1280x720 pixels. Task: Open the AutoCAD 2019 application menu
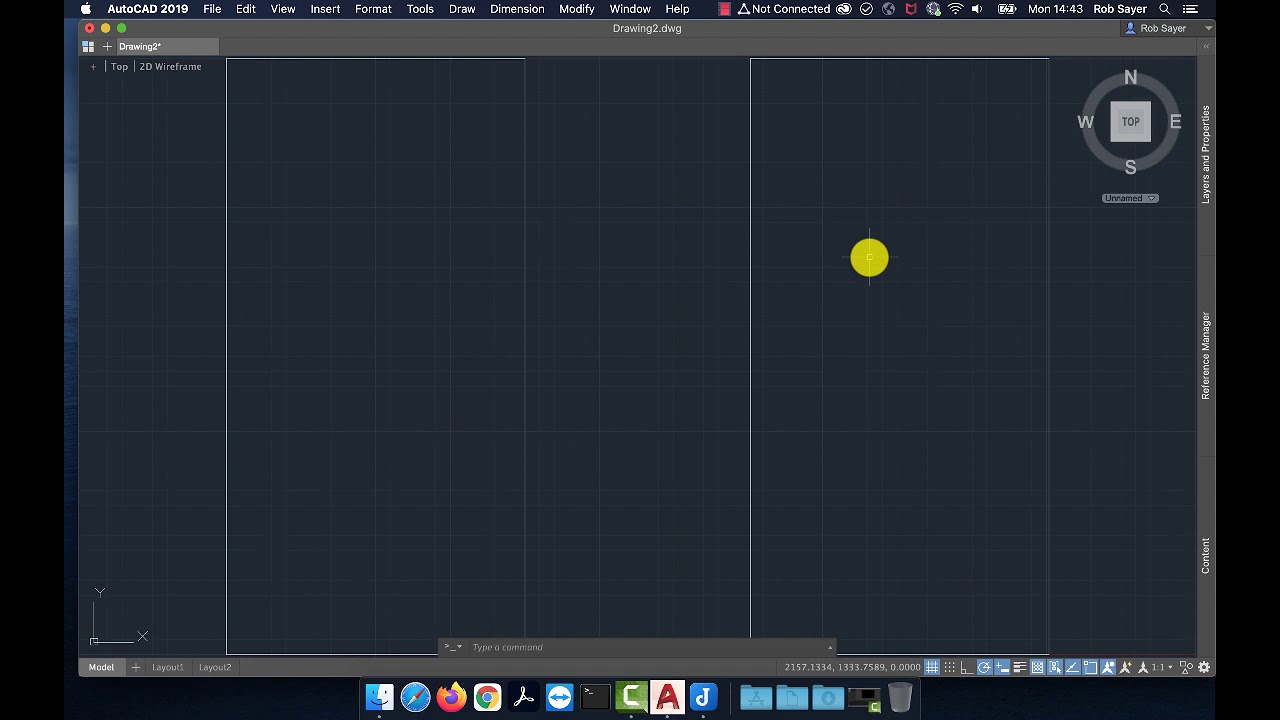pyautogui.click(x=148, y=9)
